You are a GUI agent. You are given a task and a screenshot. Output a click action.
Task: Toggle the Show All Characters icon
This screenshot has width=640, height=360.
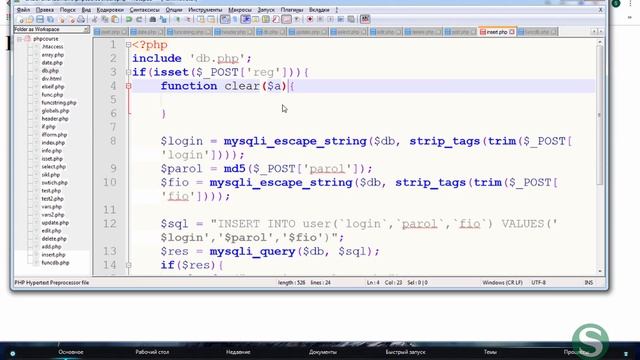click(235, 19)
